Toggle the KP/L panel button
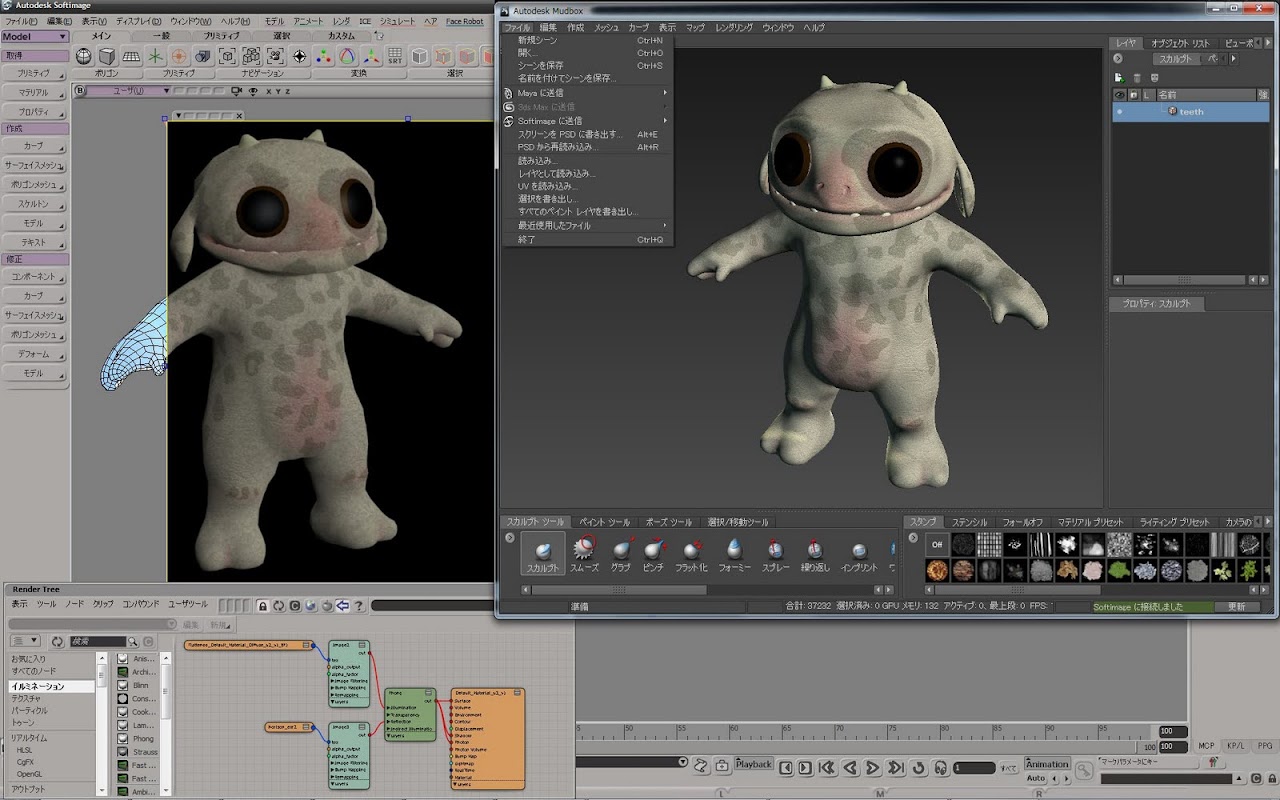Screen dimensions: 1280x800 [x=1236, y=746]
